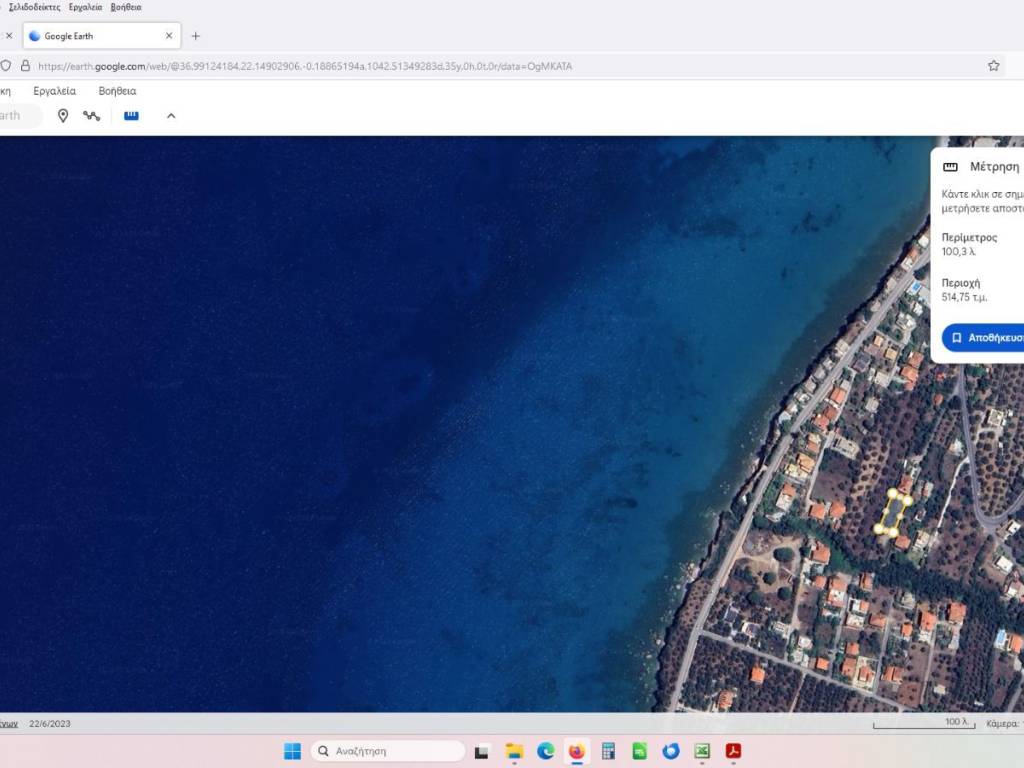
Task: Open the browser Σελιδοδείκτες menu
Action: coord(34,7)
